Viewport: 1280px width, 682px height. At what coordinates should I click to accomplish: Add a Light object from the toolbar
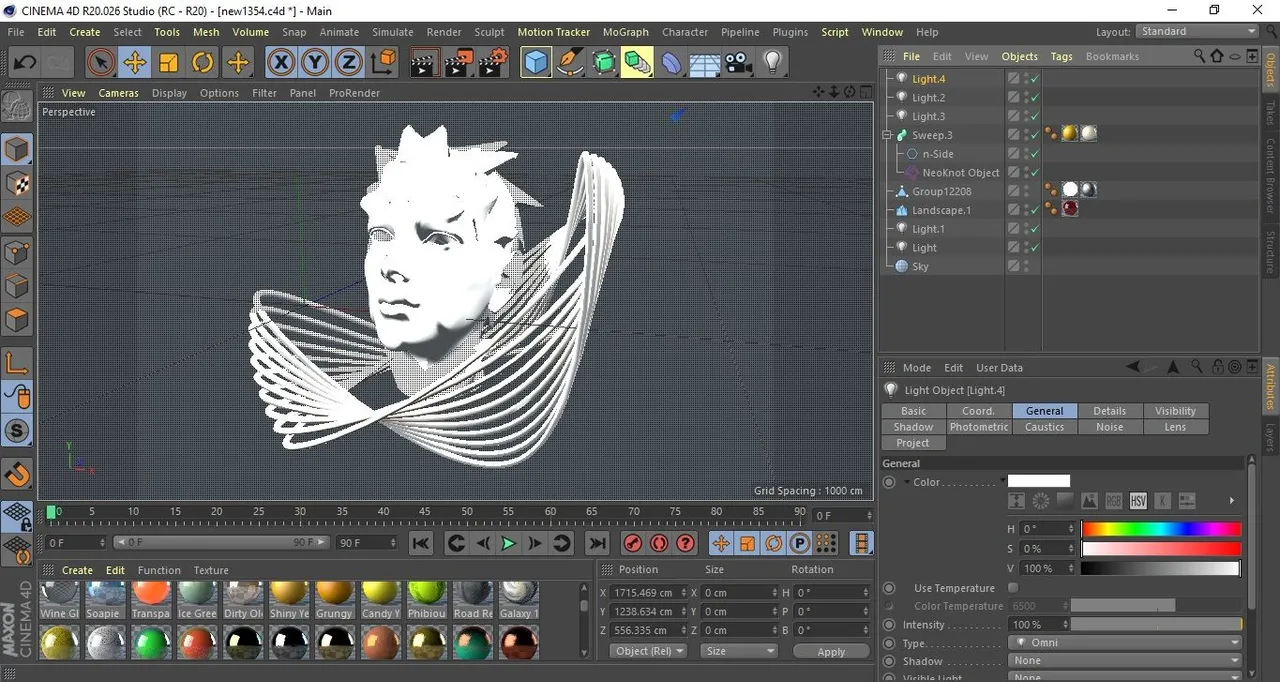point(772,63)
